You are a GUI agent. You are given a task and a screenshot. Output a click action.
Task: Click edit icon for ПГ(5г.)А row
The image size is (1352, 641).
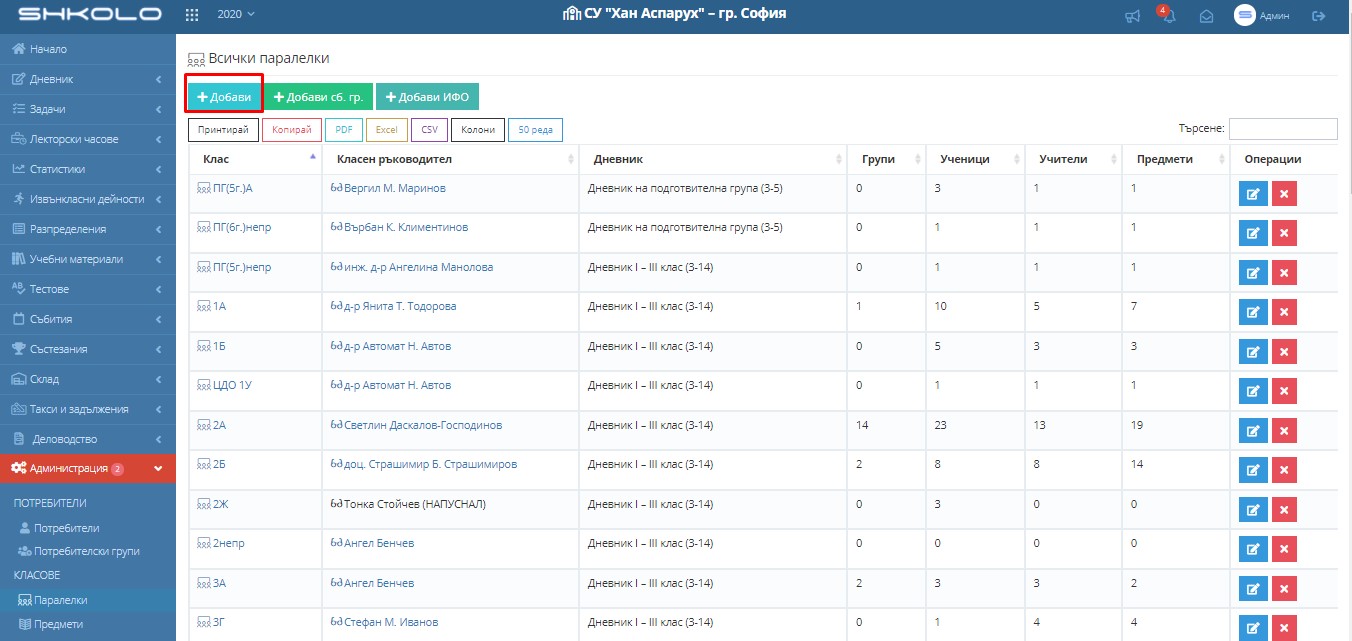tap(1252, 194)
